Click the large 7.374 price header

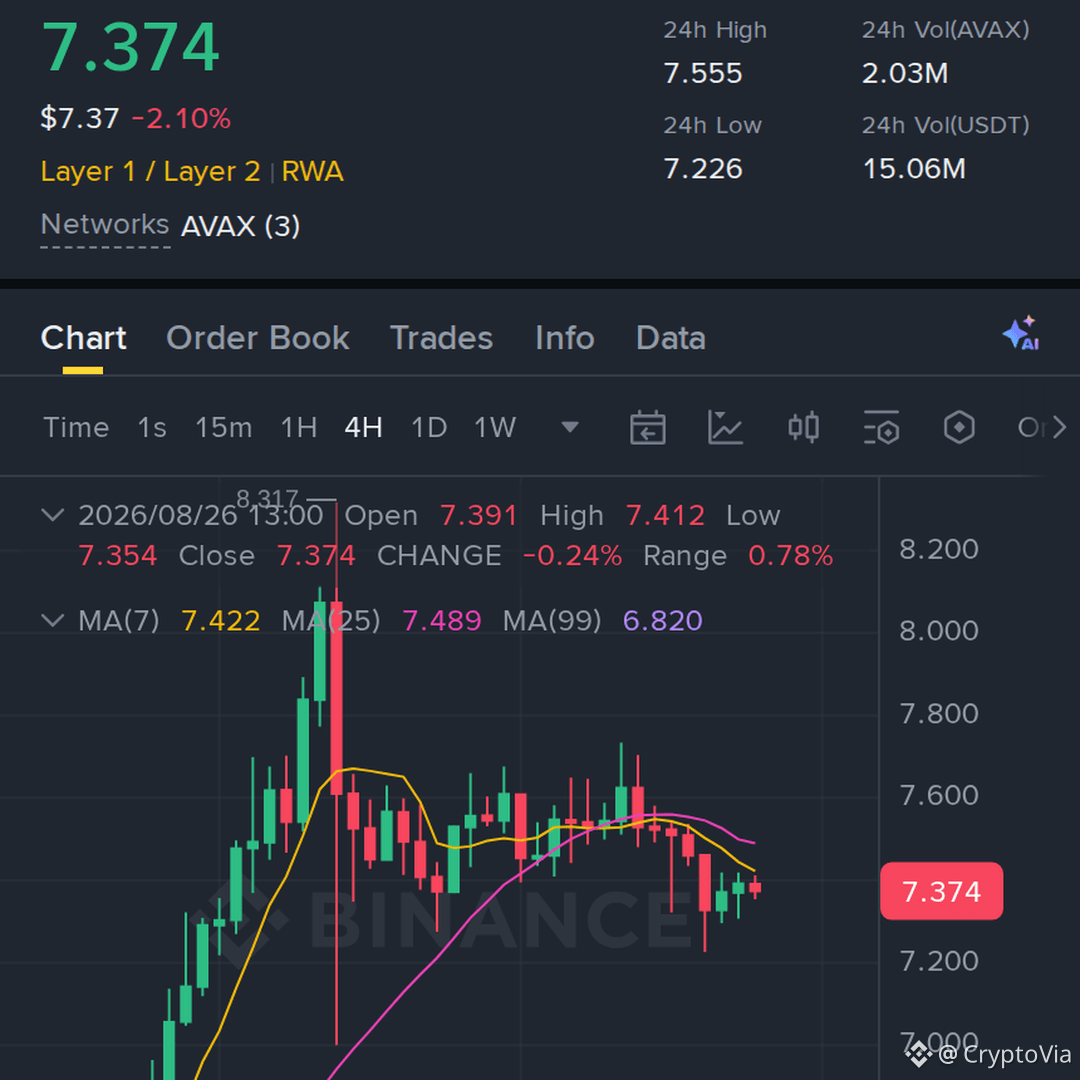130,47
